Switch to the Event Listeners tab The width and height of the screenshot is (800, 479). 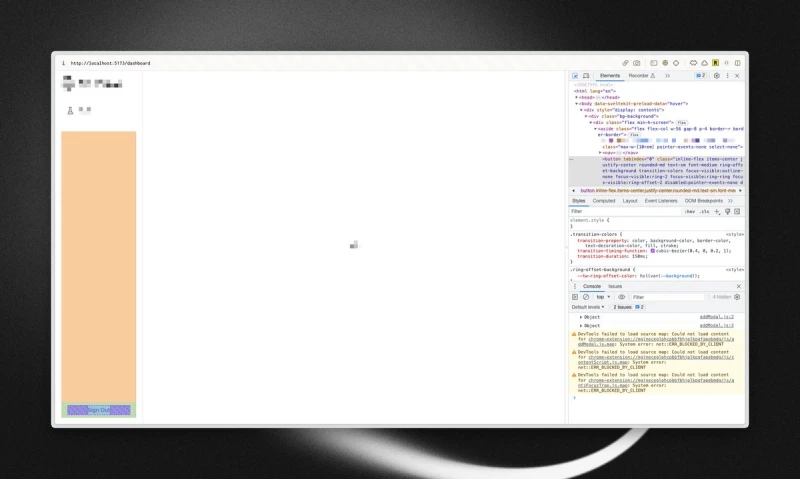(662, 200)
